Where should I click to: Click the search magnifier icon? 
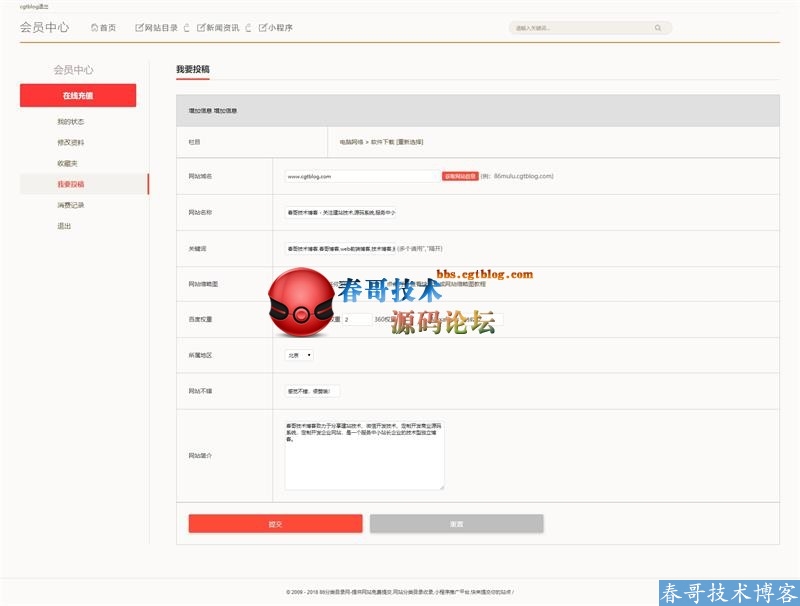pyautogui.click(x=658, y=28)
